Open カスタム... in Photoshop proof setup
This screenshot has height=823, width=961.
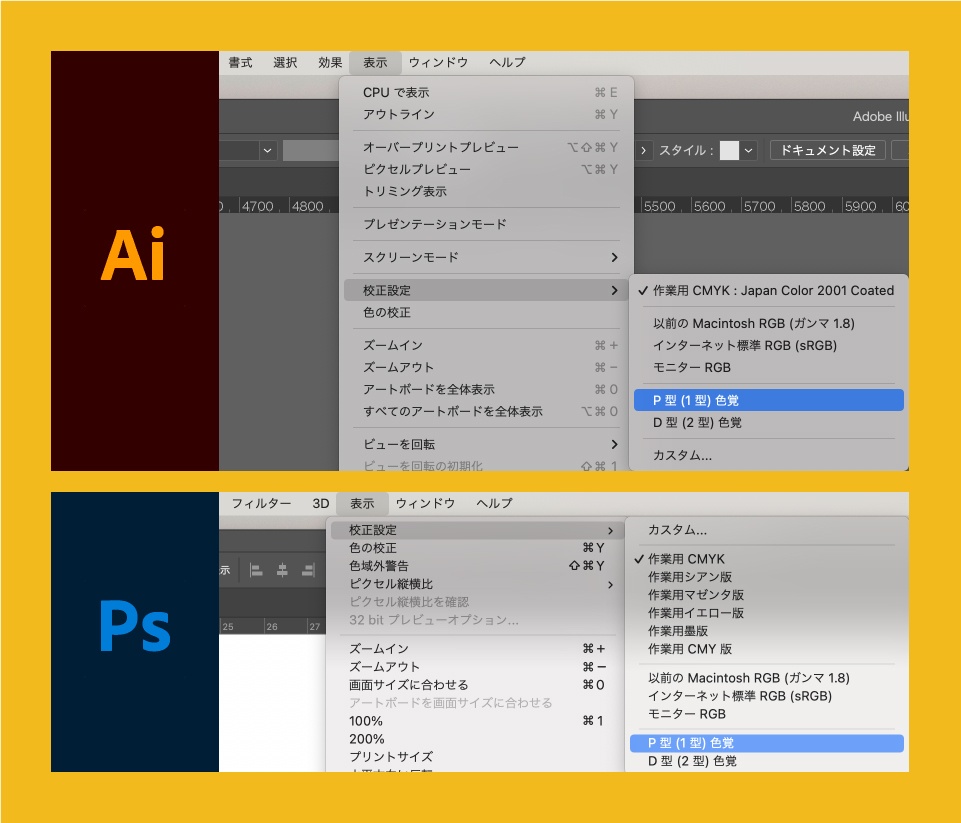click(767, 531)
